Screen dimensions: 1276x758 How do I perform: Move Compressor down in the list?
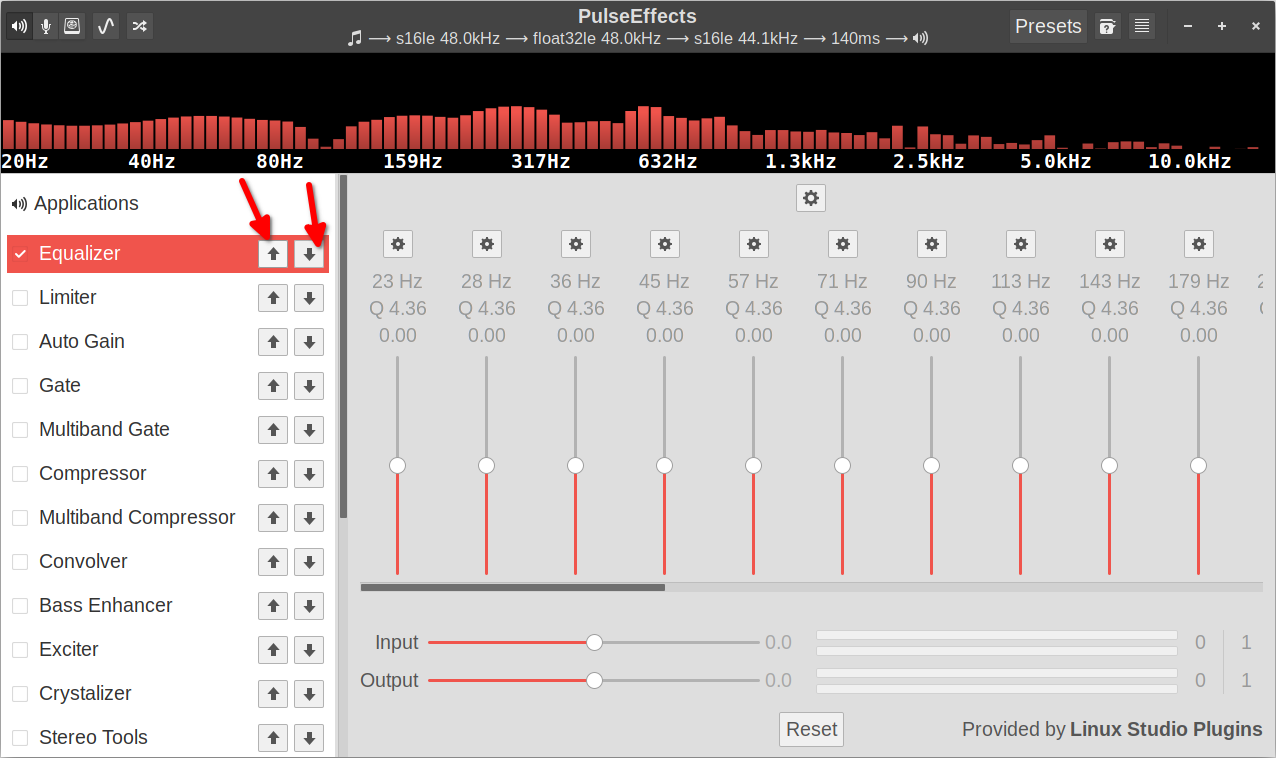(309, 474)
